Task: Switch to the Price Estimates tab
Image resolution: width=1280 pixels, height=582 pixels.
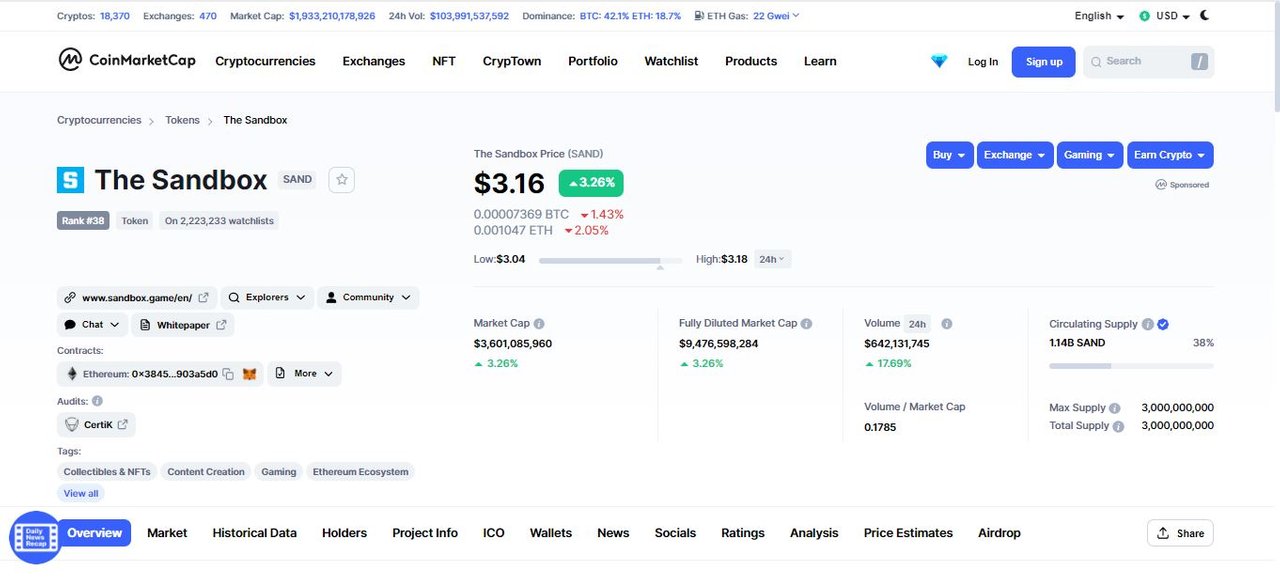Action: tap(908, 533)
